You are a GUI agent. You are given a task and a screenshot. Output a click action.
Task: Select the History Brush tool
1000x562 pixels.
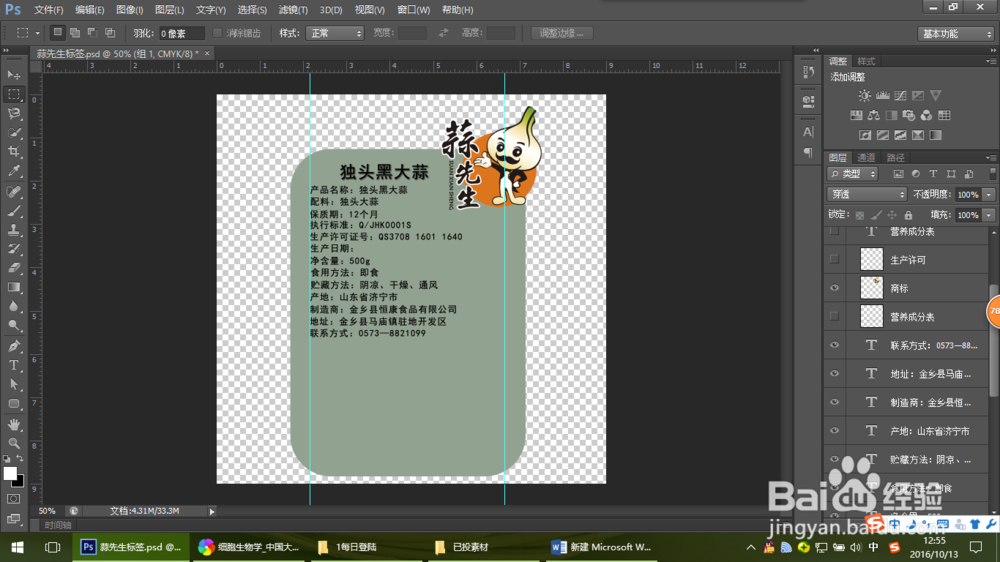pos(13,249)
